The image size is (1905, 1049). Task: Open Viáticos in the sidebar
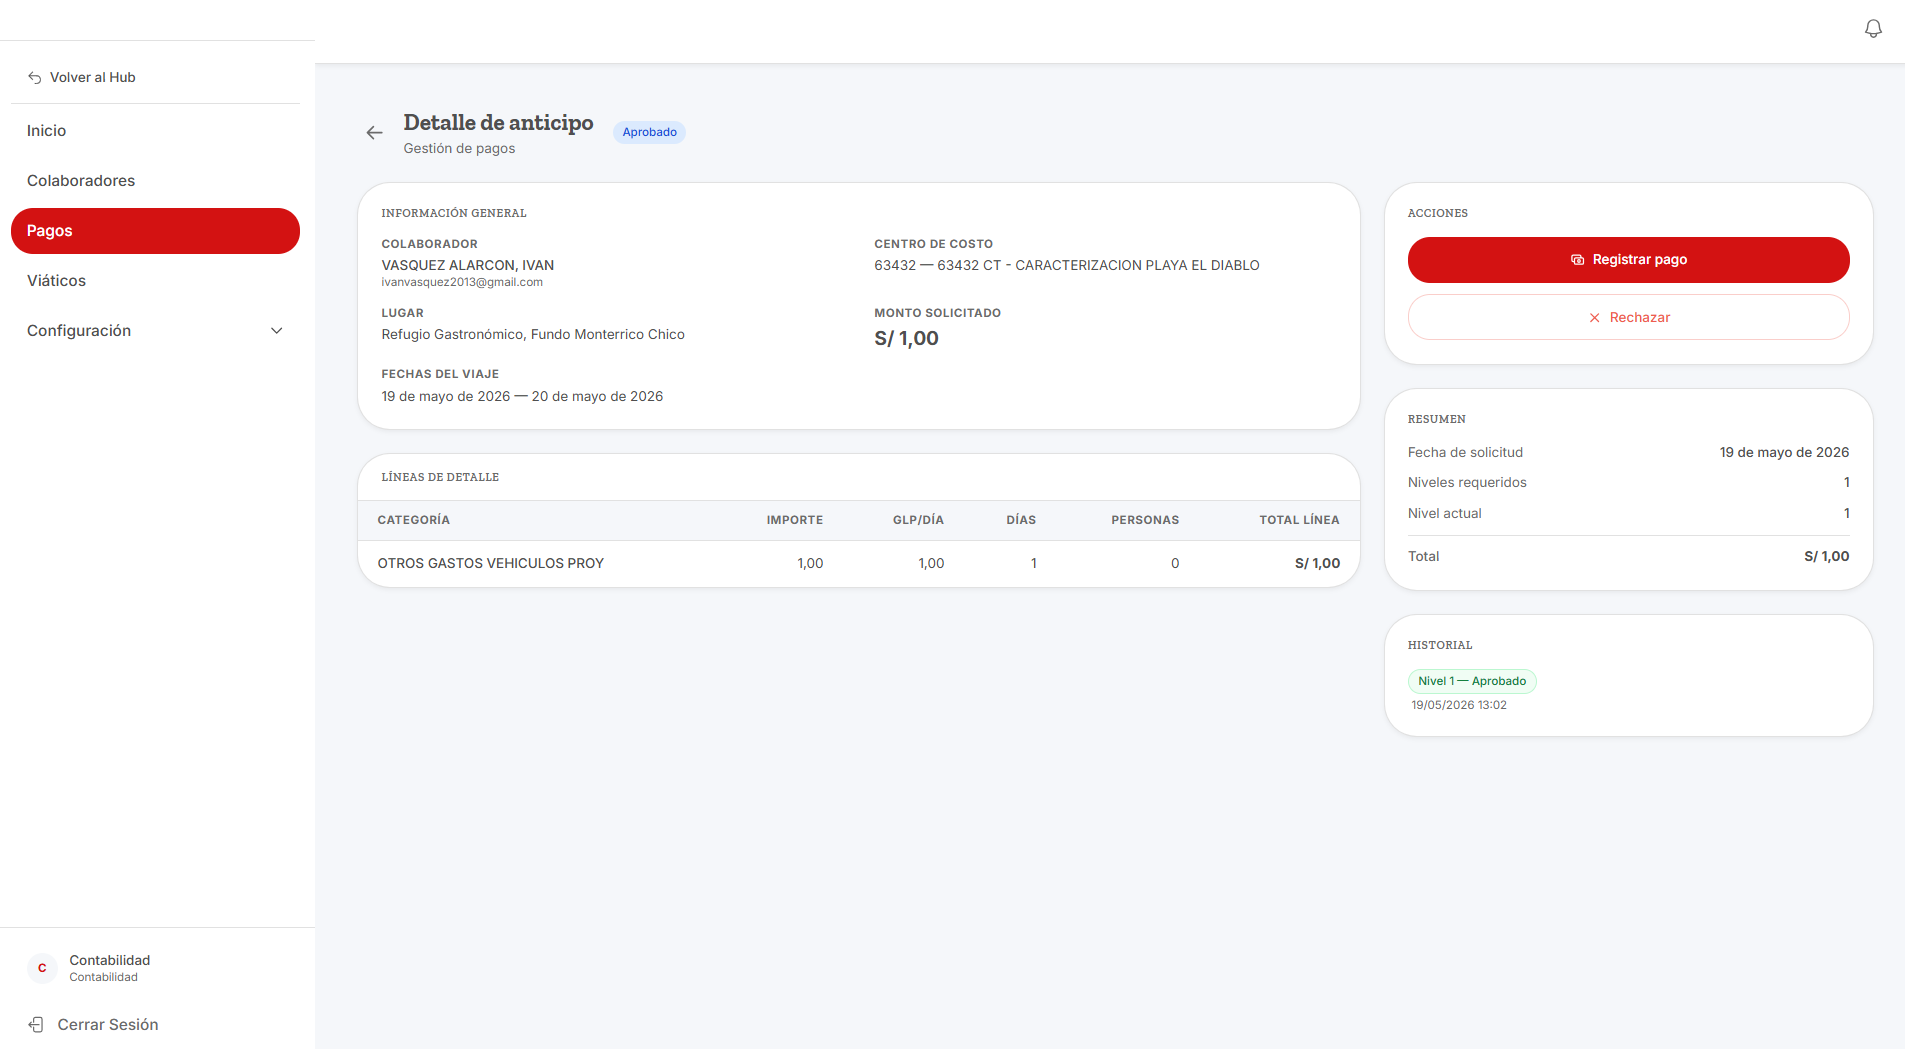(155, 281)
